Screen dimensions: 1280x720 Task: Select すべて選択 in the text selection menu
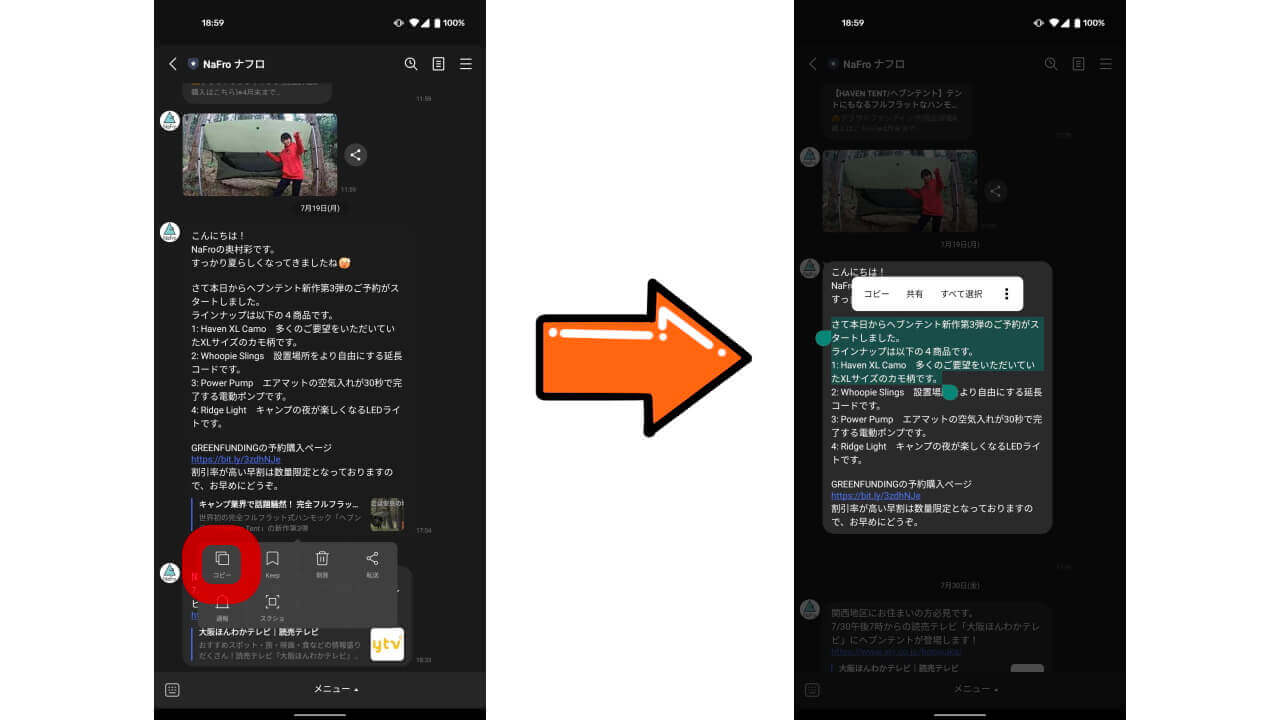click(961, 293)
